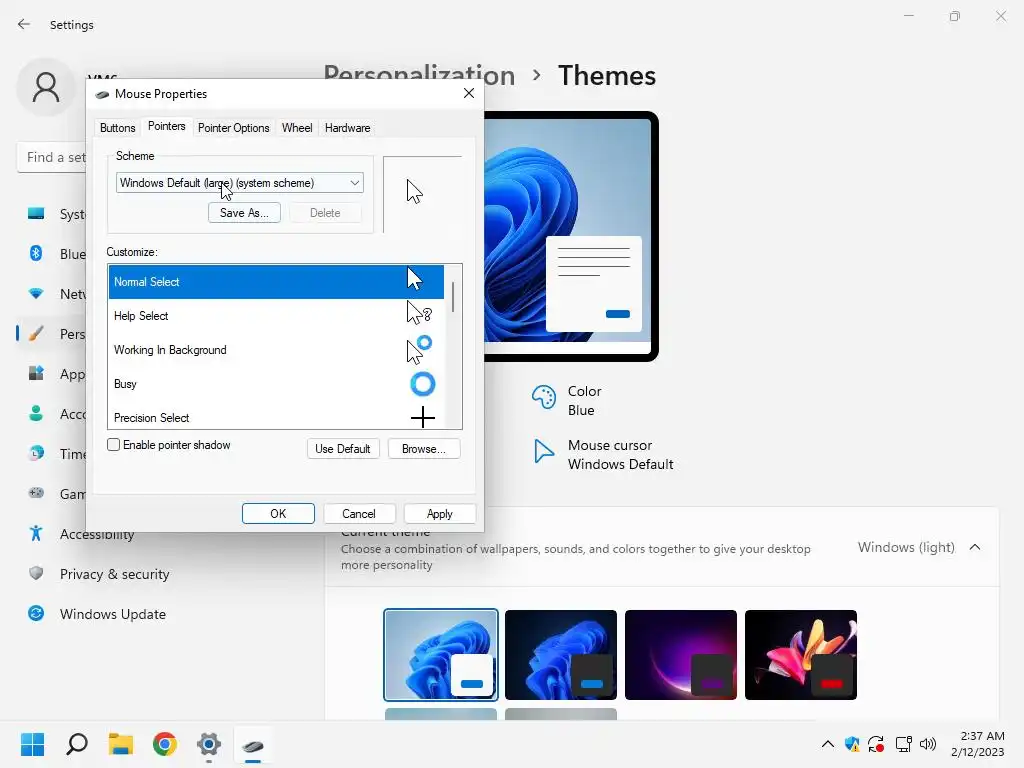
Task: Select Working In Background pointer row
Action: tap(276, 350)
